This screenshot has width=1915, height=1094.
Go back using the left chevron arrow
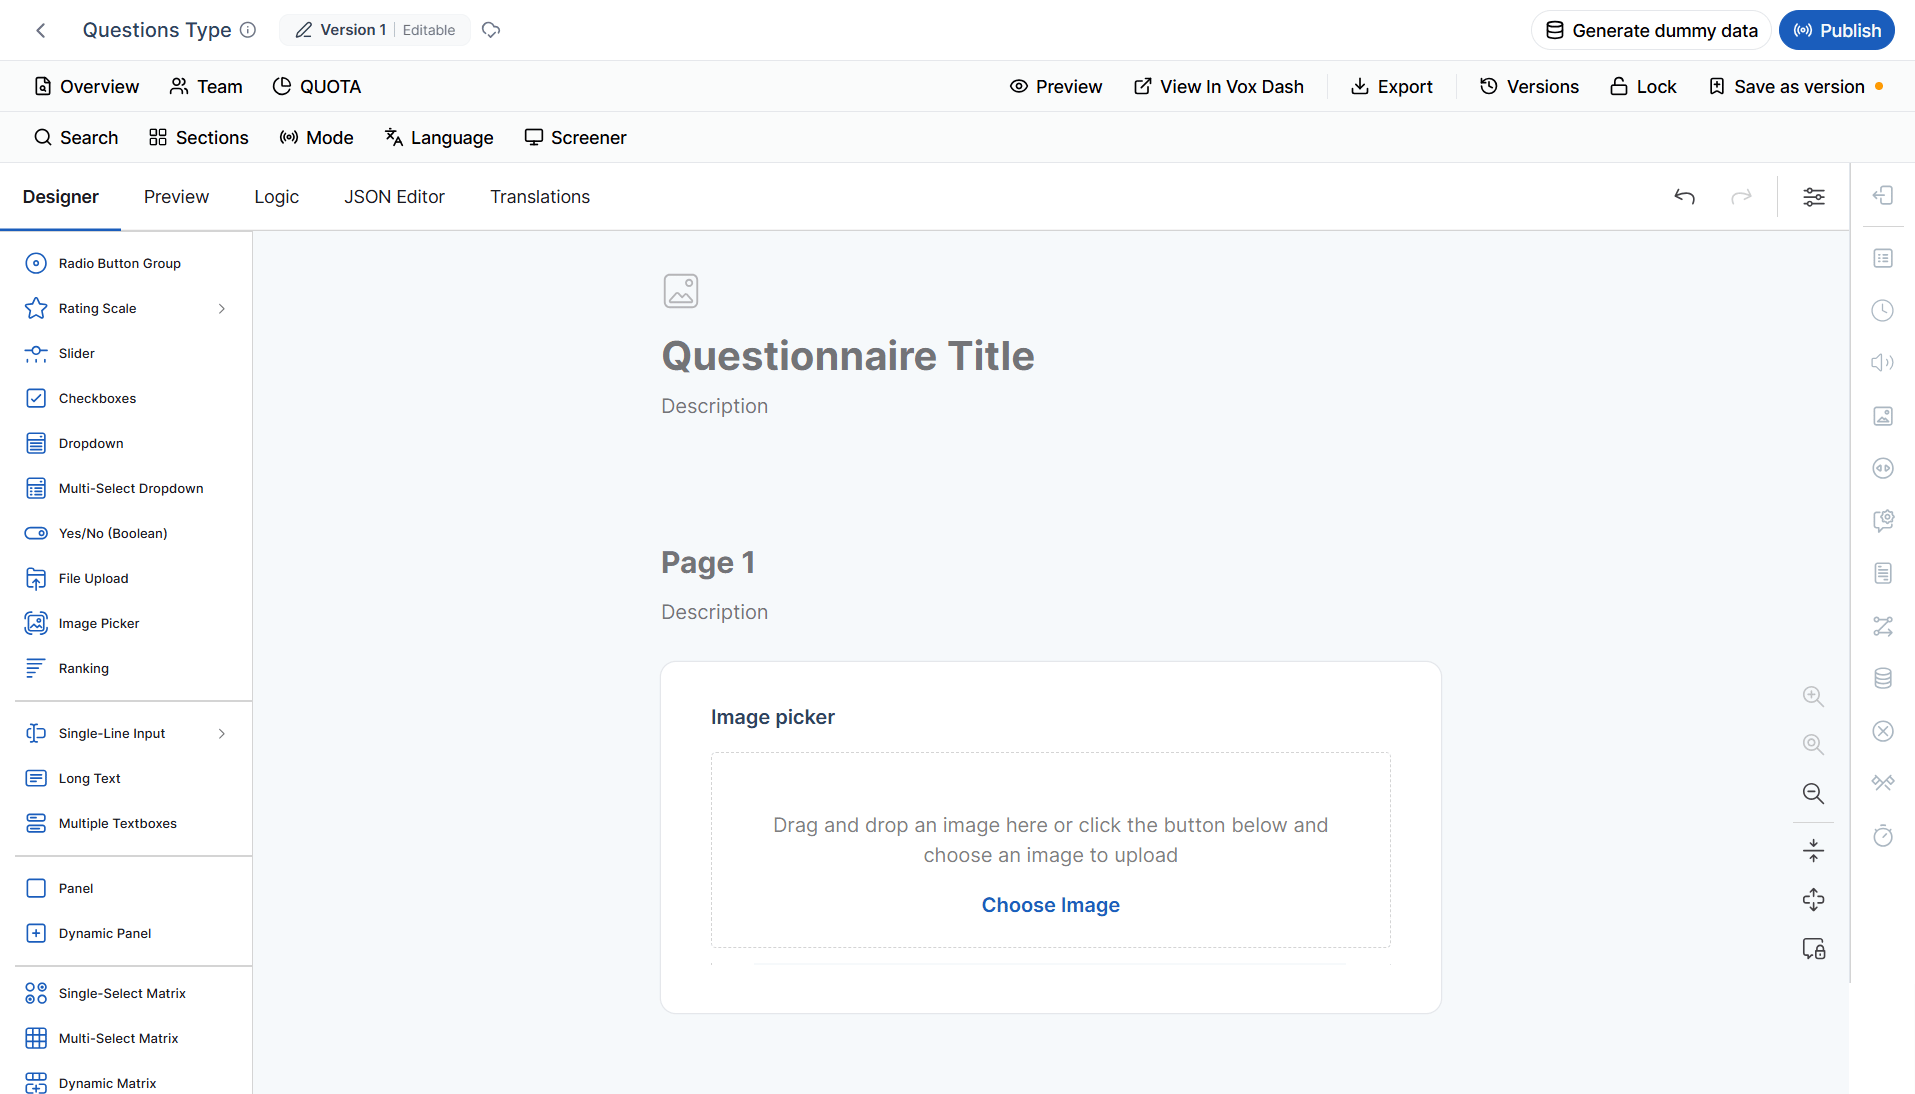[x=41, y=30]
